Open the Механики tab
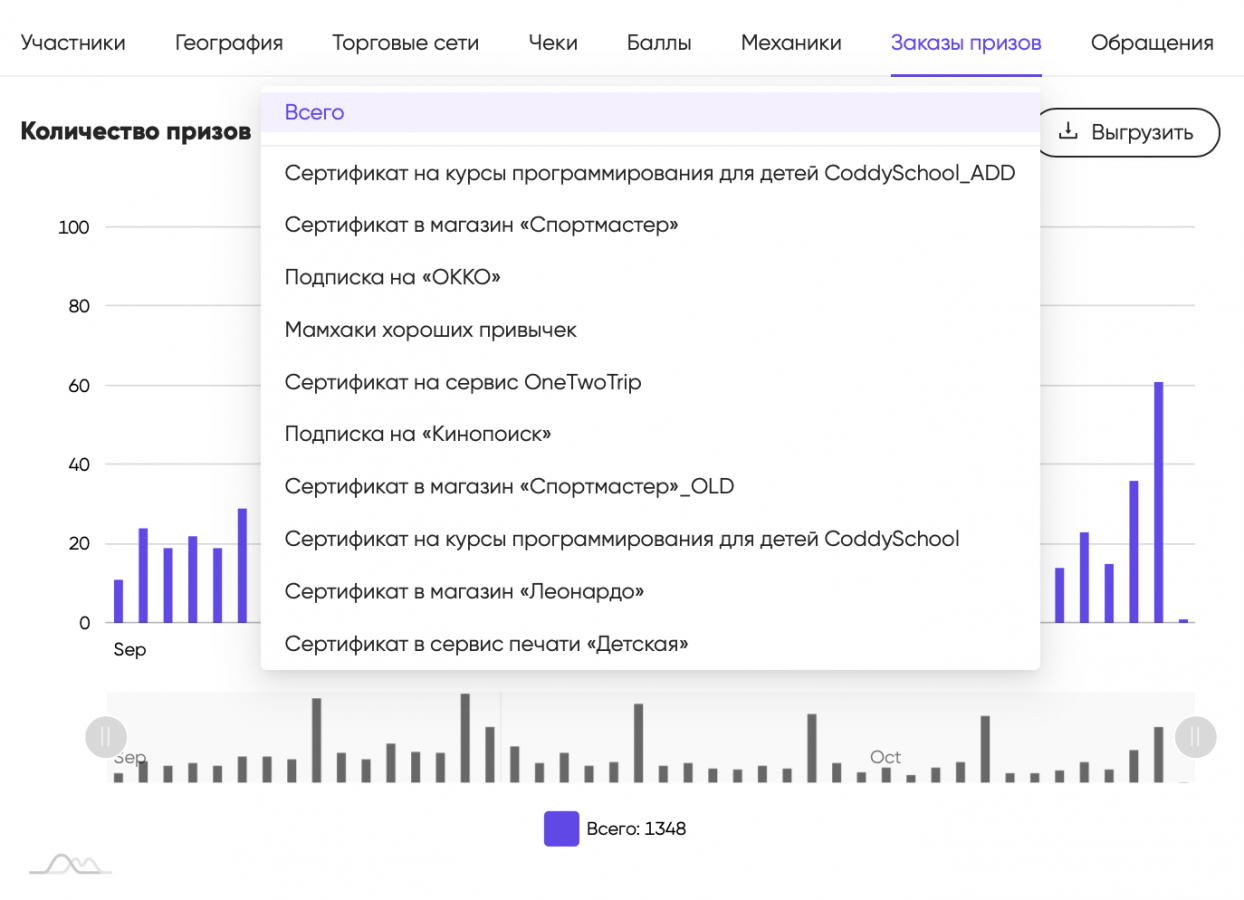 791,43
